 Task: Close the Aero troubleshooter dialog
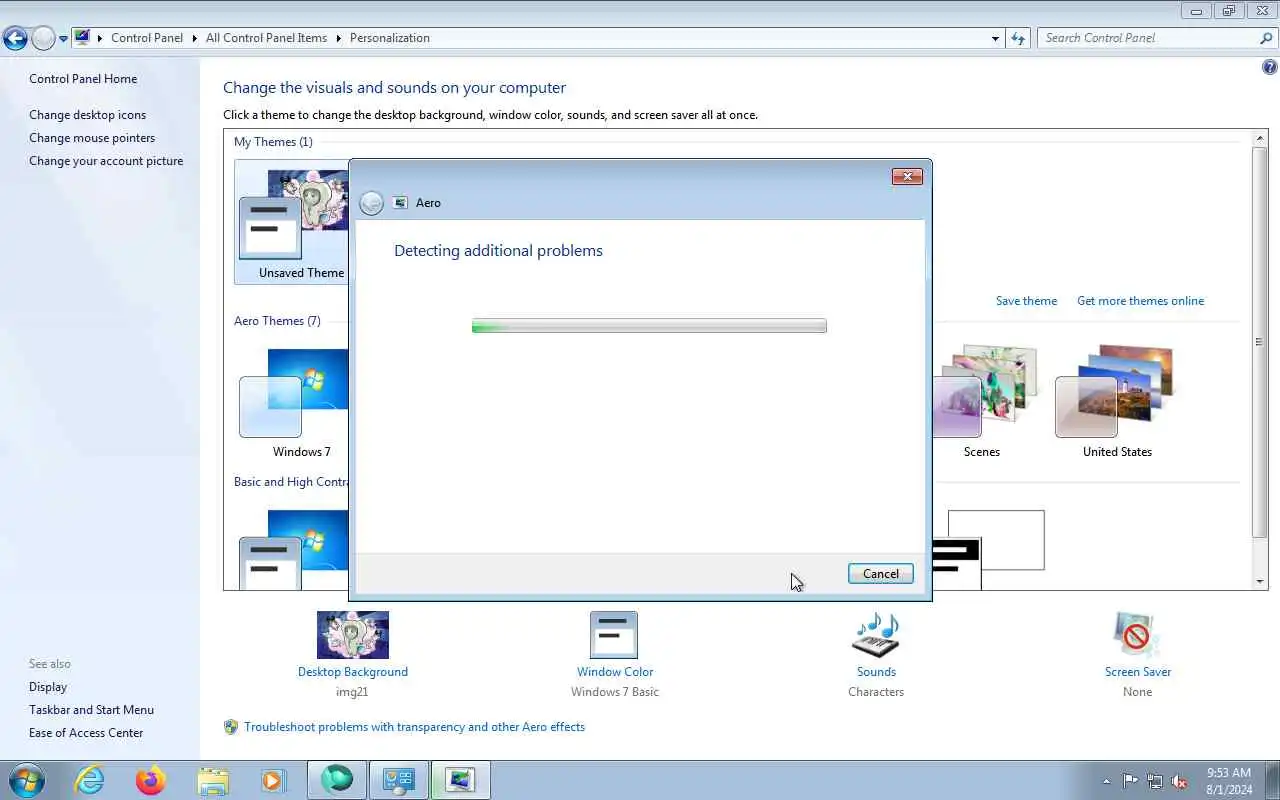click(x=907, y=177)
